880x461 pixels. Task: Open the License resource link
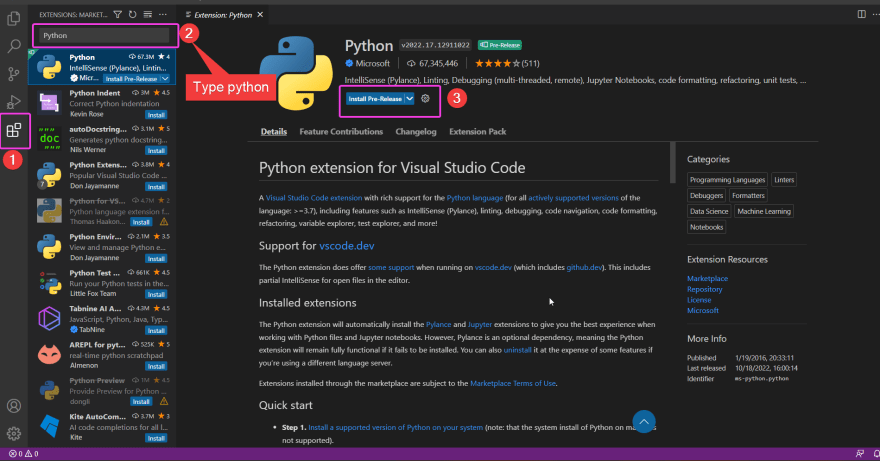tap(699, 300)
